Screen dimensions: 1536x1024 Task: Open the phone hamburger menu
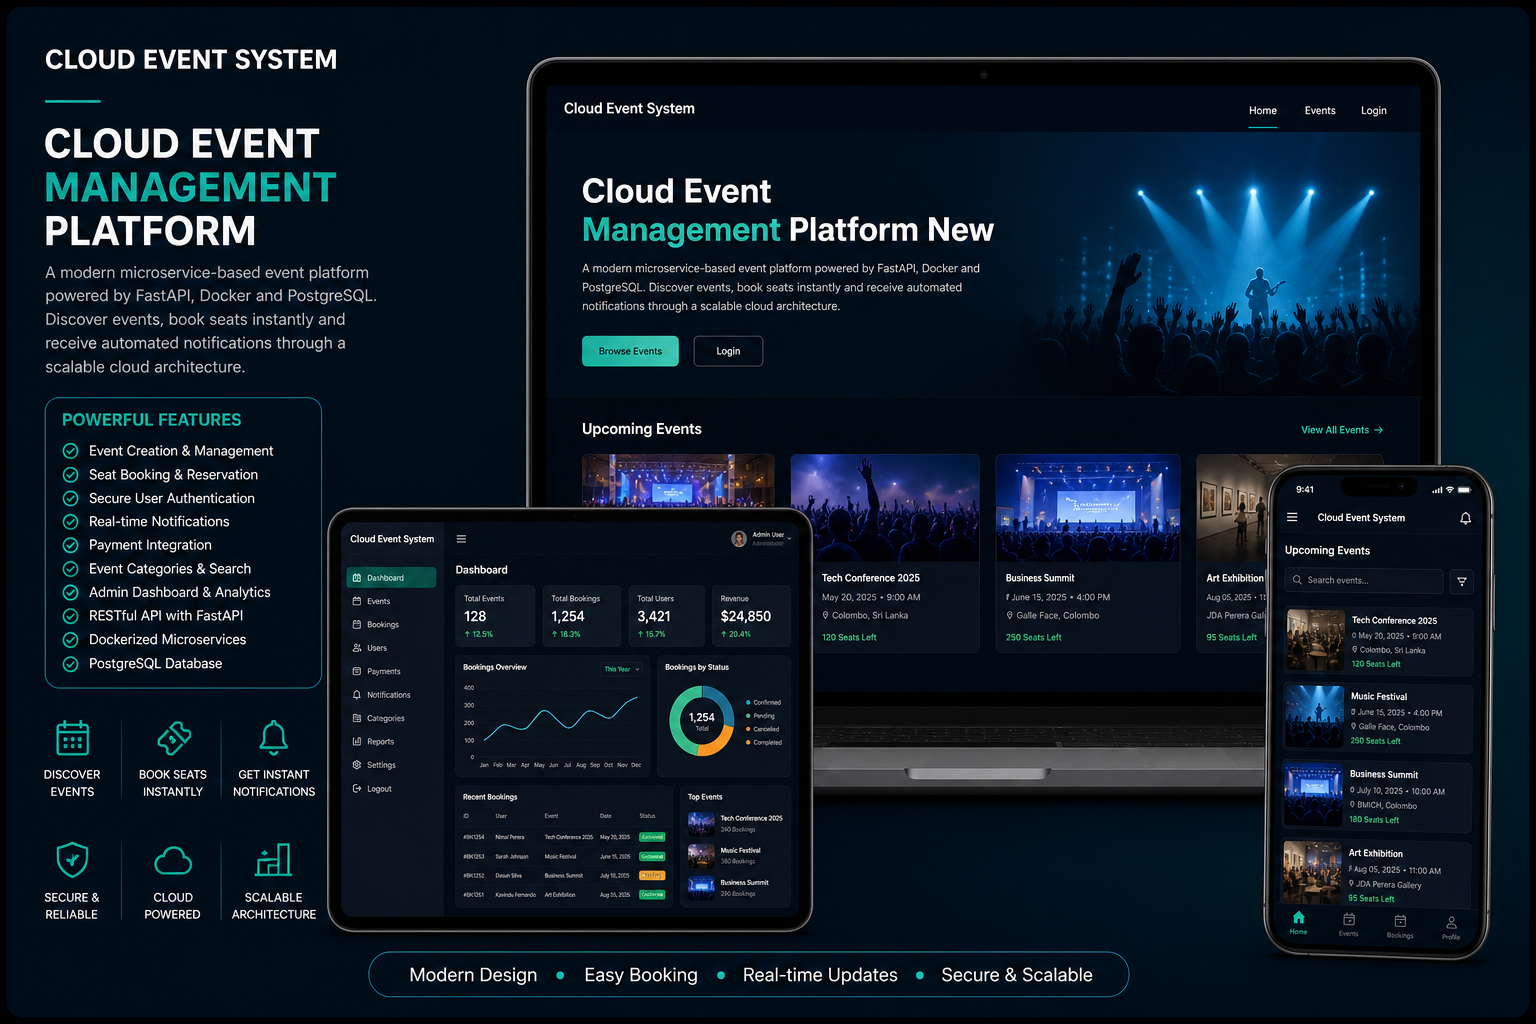1292,517
